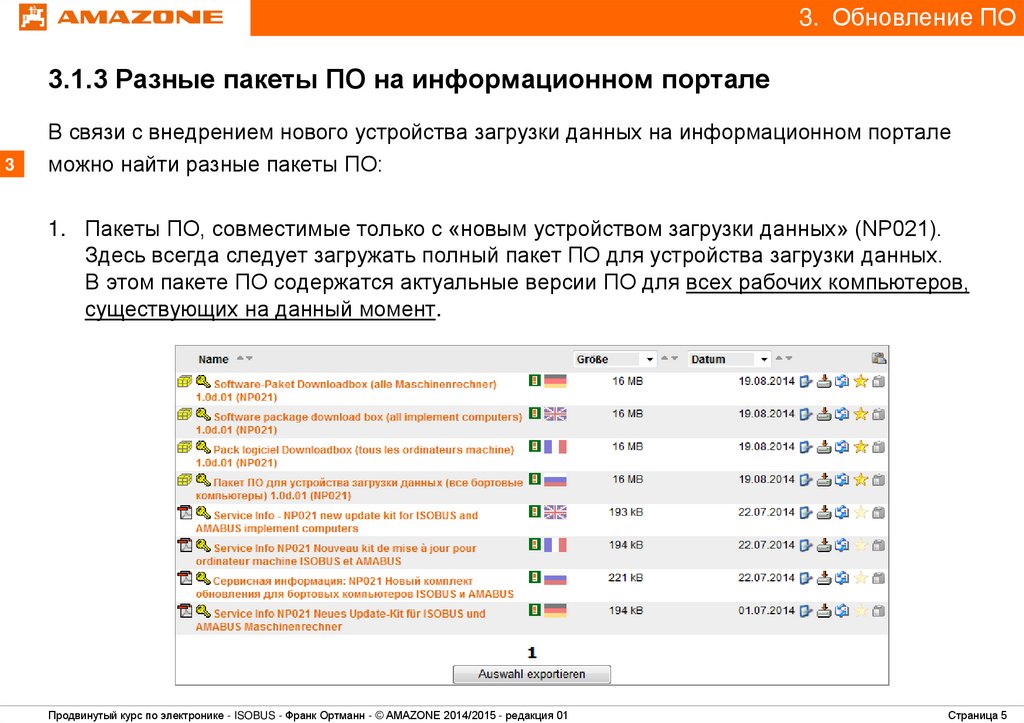Open Service Info NP021 Nouveau kit de mise à jour link
1024x723 pixels.
point(336,554)
